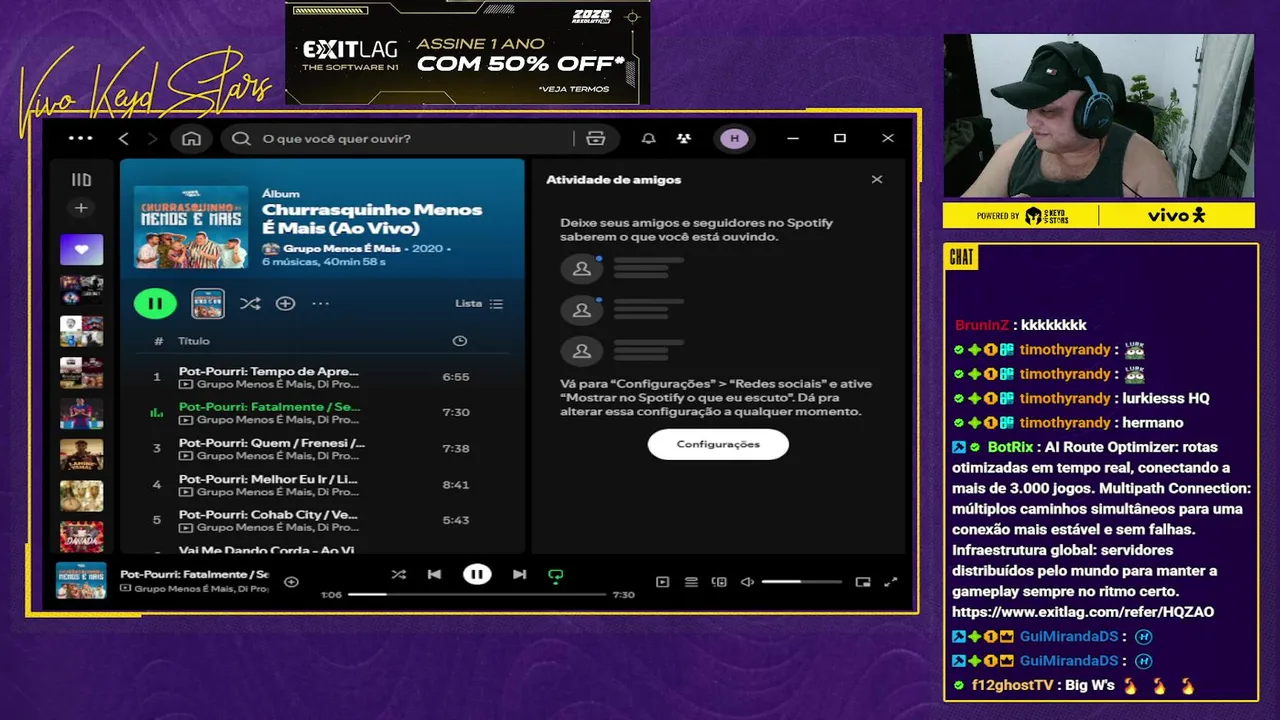Sort by duration clock column header

(460, 341)
